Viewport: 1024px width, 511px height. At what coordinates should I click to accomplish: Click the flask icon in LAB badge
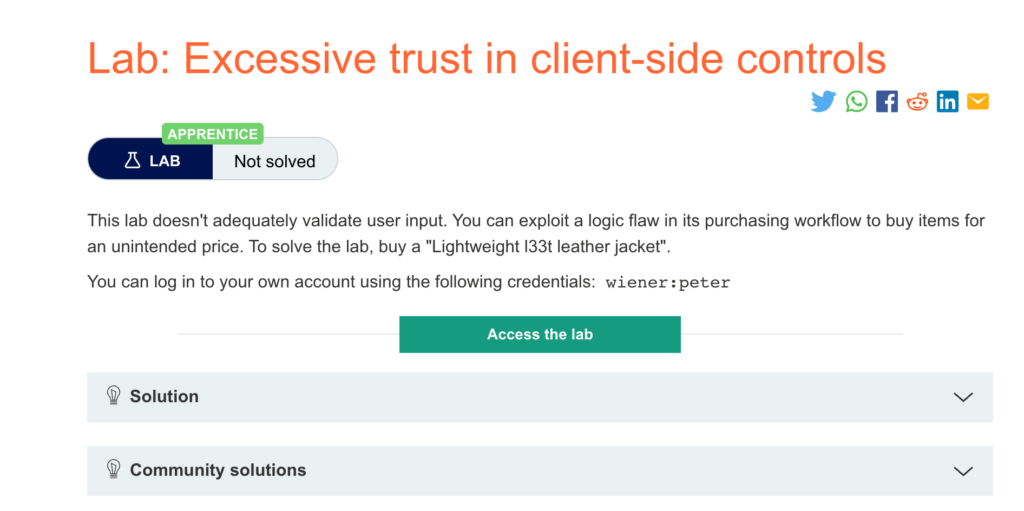(x=133, y=161)
